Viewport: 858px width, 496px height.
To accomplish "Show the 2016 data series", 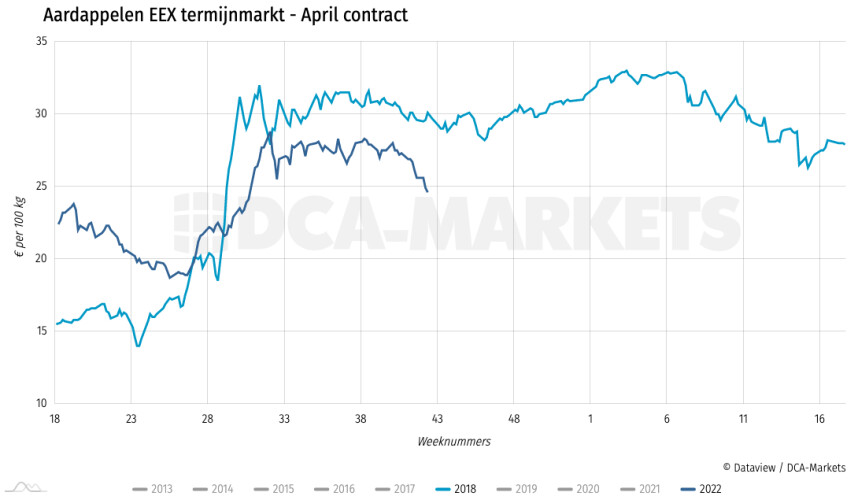I will tap(338, 489).
